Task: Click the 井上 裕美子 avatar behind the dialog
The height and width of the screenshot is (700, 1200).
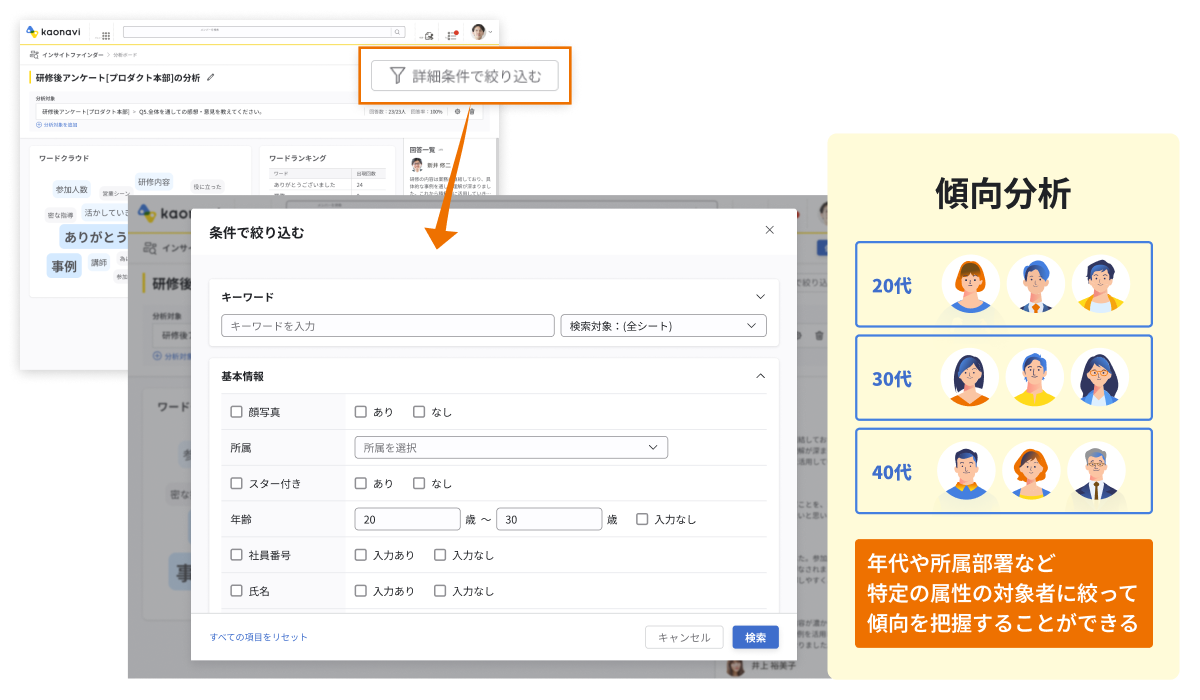Action: [x=735, y=668]
